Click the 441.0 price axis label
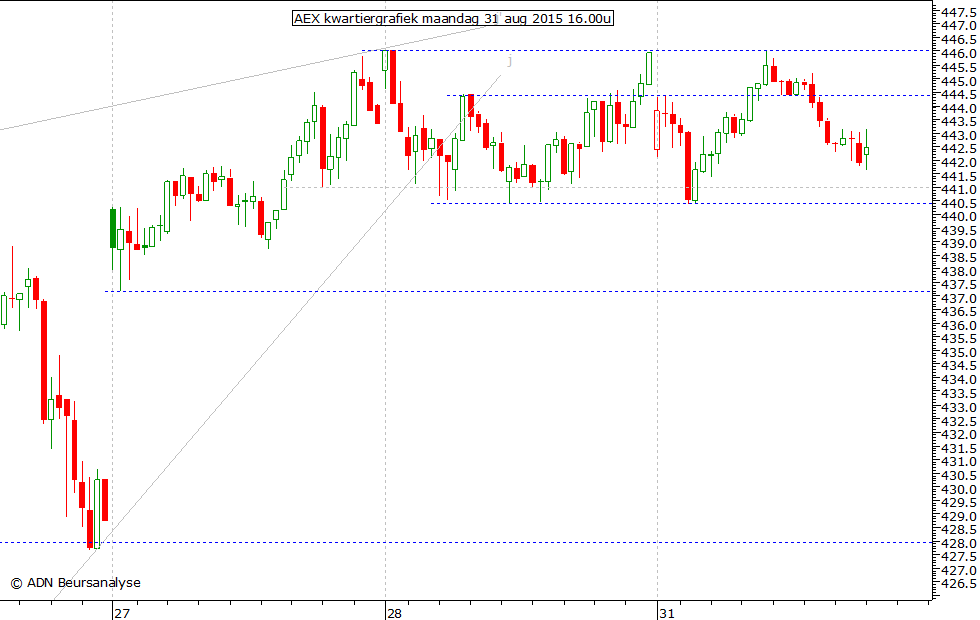980x620 pixels. point(959,190)
